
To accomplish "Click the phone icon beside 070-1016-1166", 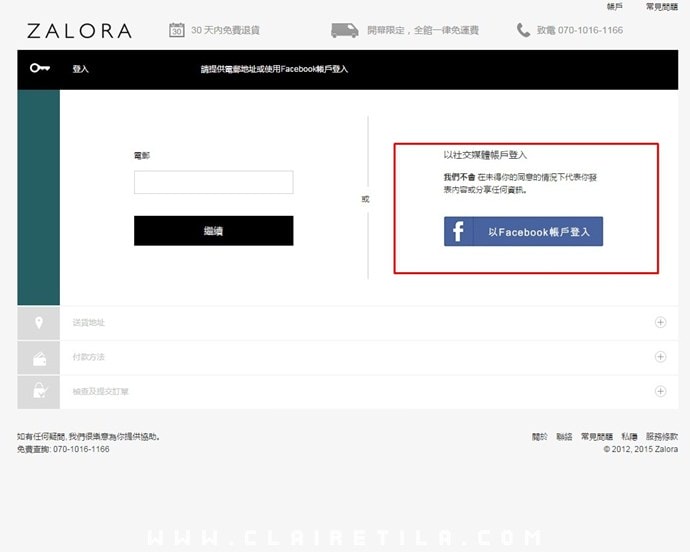I will [x=523, y=30].
